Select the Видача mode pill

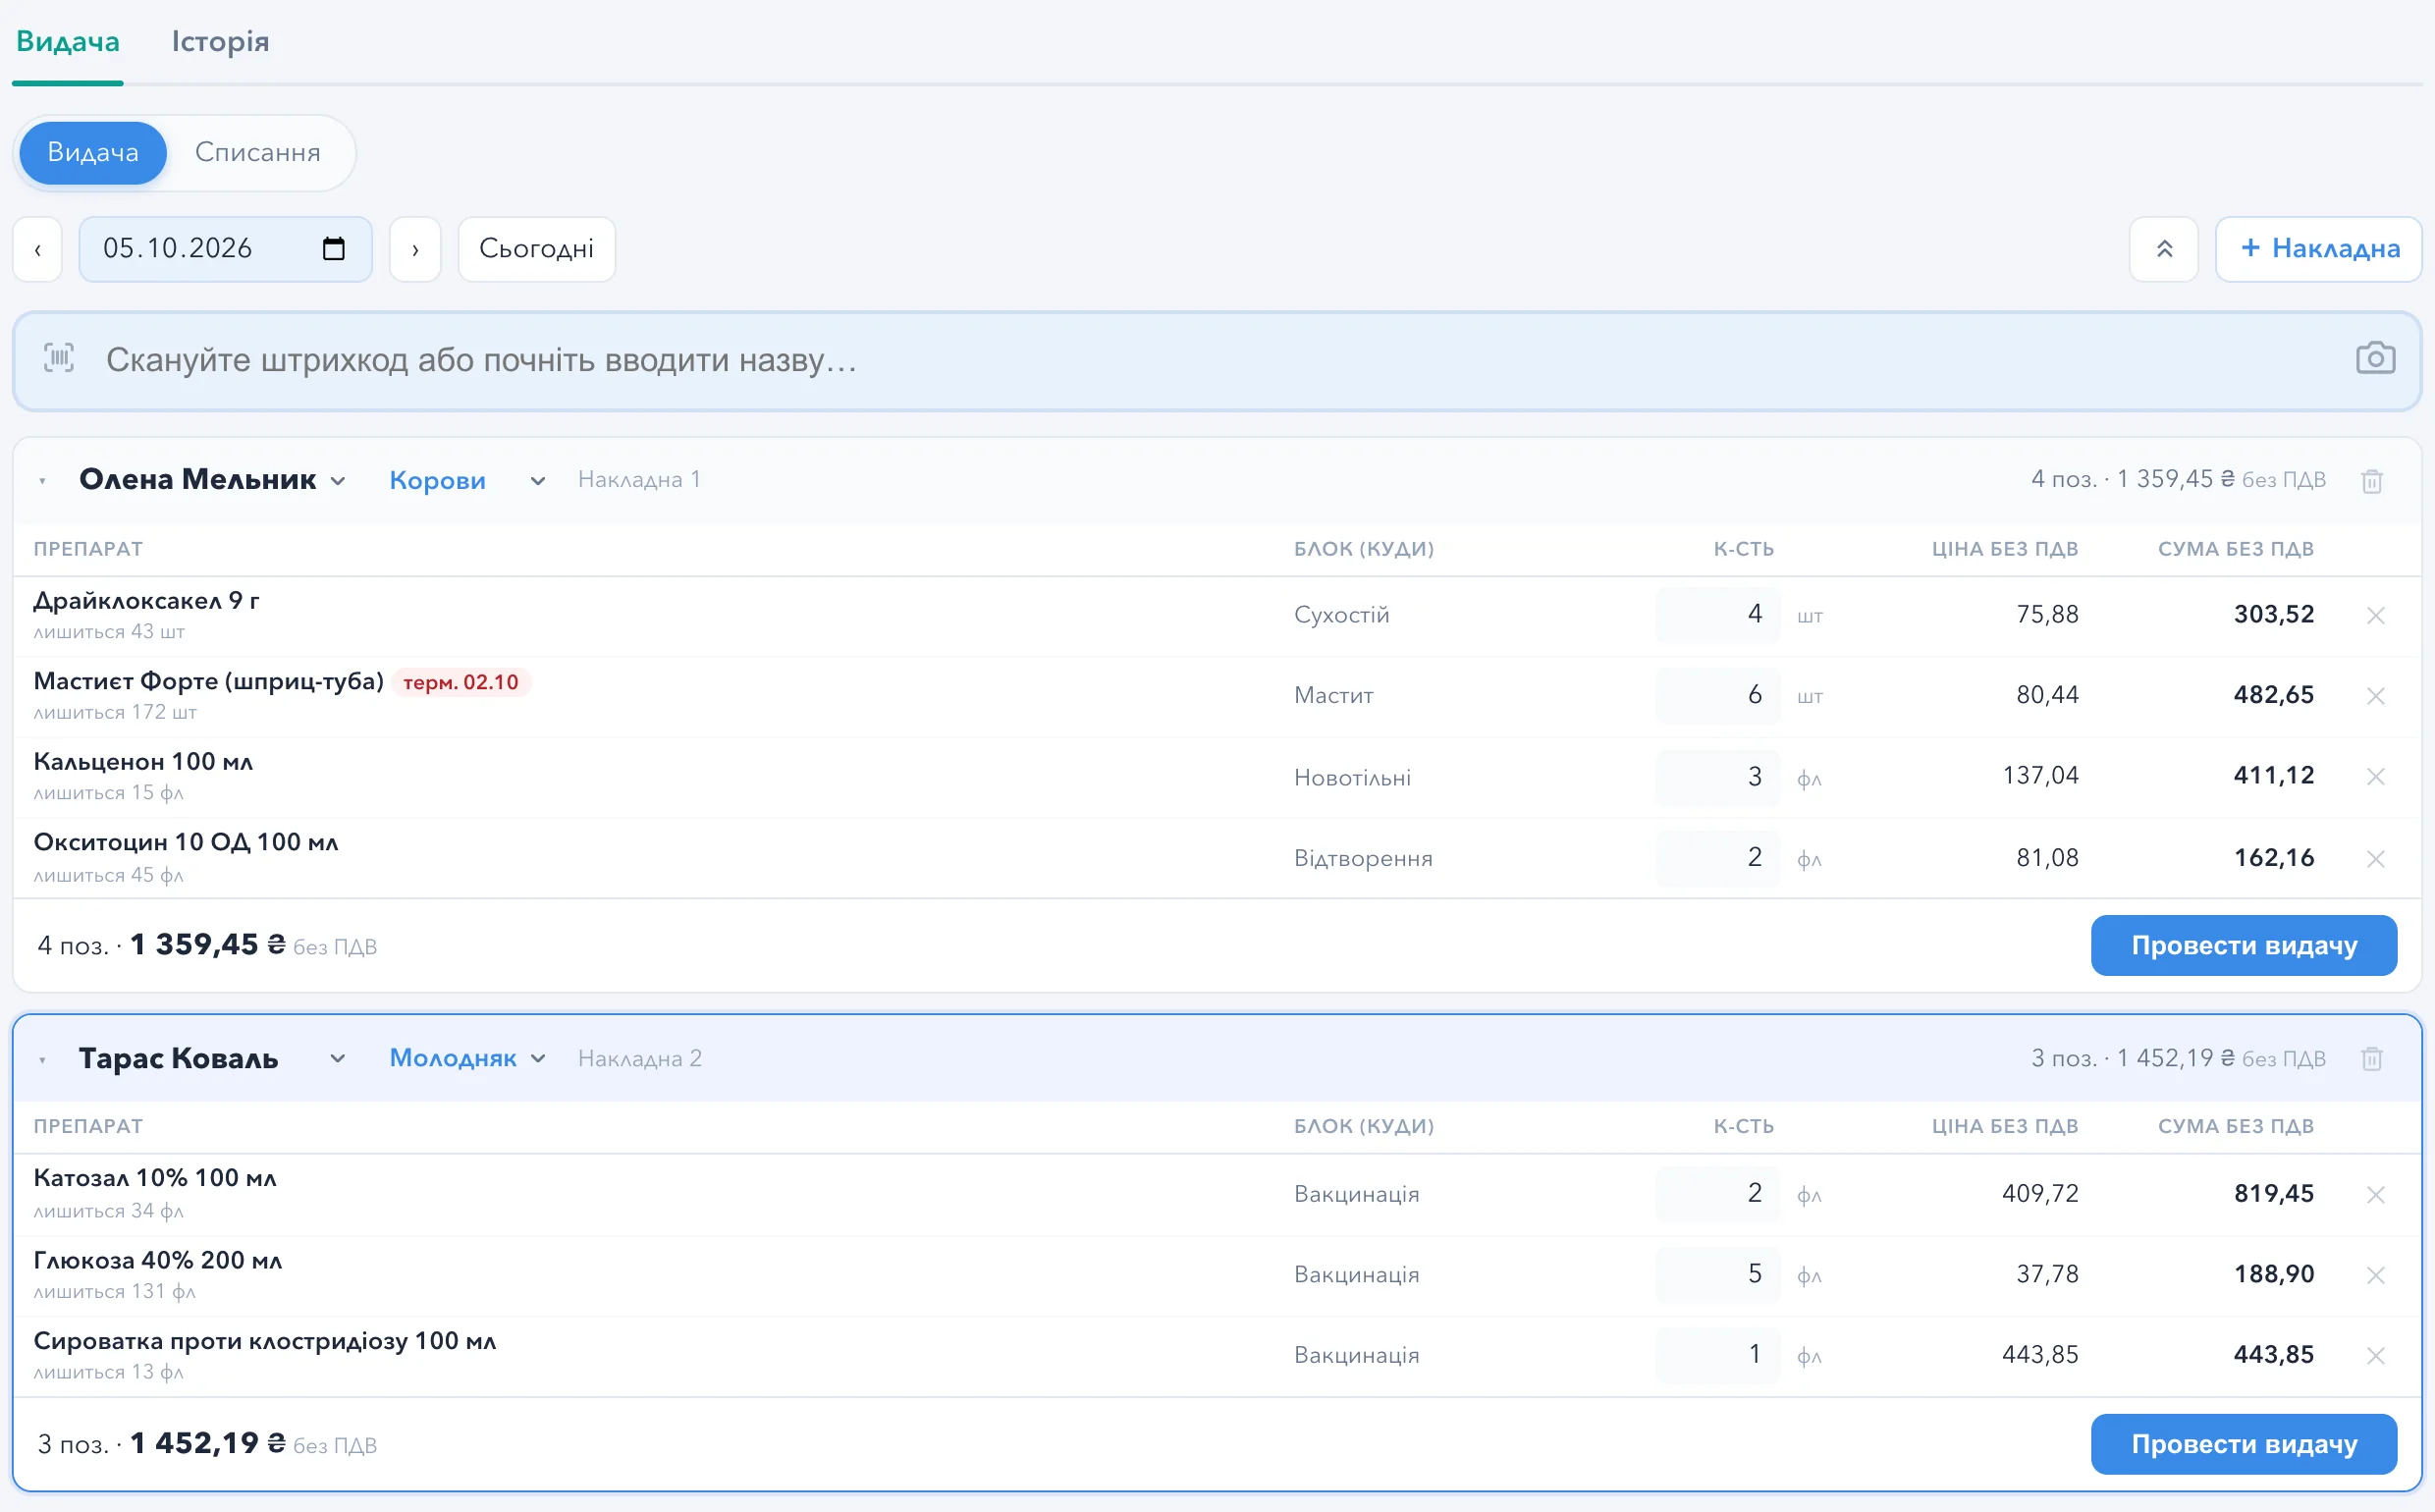pos(93,153)
